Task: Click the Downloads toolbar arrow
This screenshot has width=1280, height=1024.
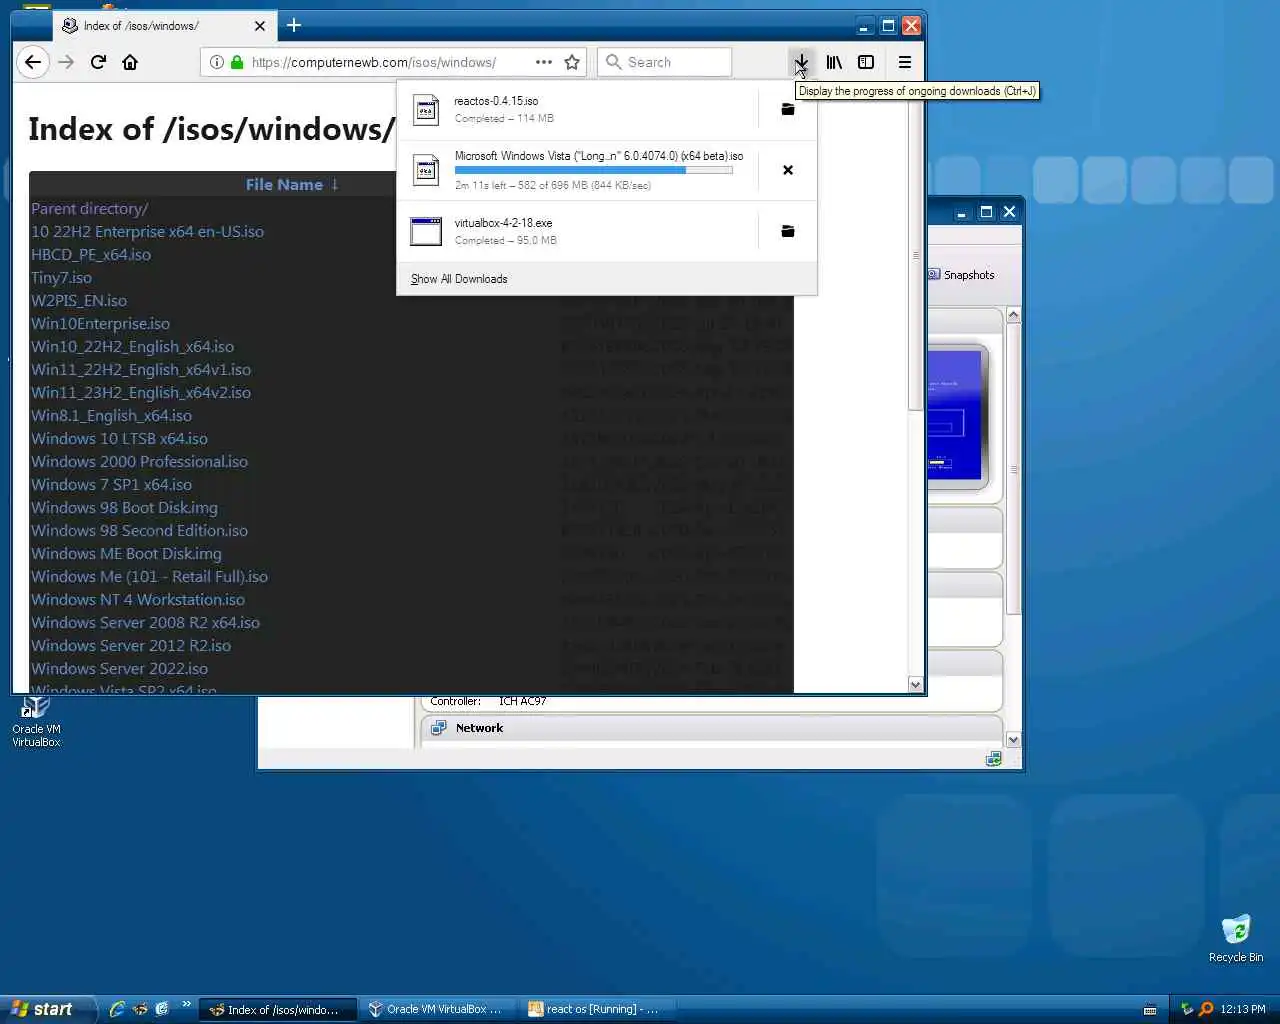Action: pyautogui.click(x=801, y=62)
